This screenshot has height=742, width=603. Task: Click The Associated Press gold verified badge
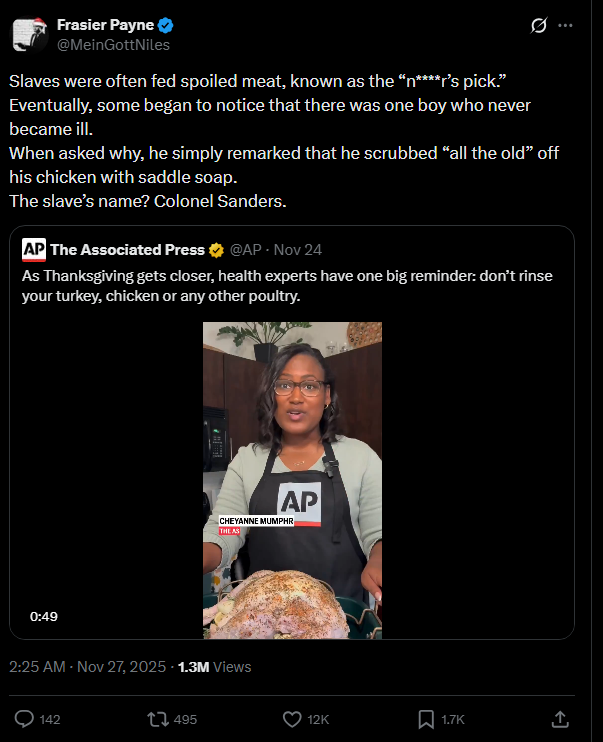click(x=216, y=250)
